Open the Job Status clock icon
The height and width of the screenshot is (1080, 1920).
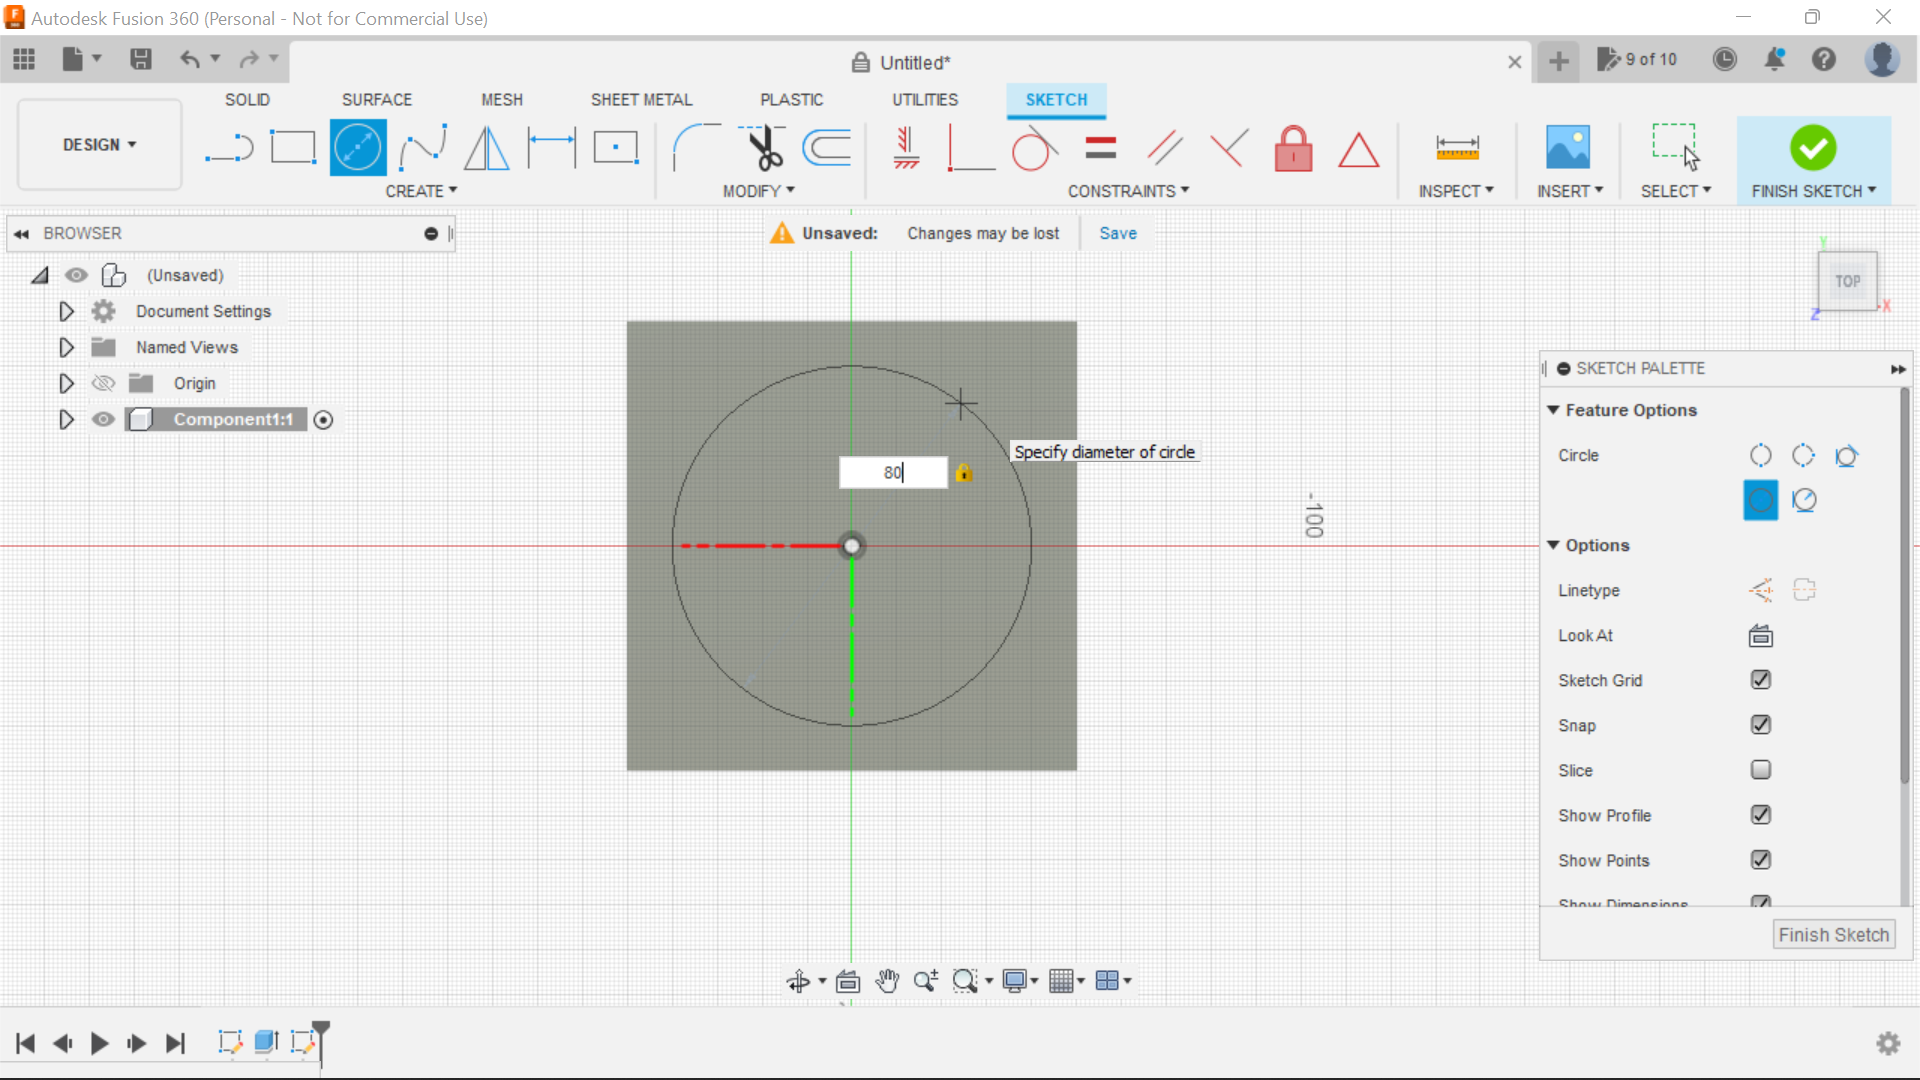(1725, 60)
